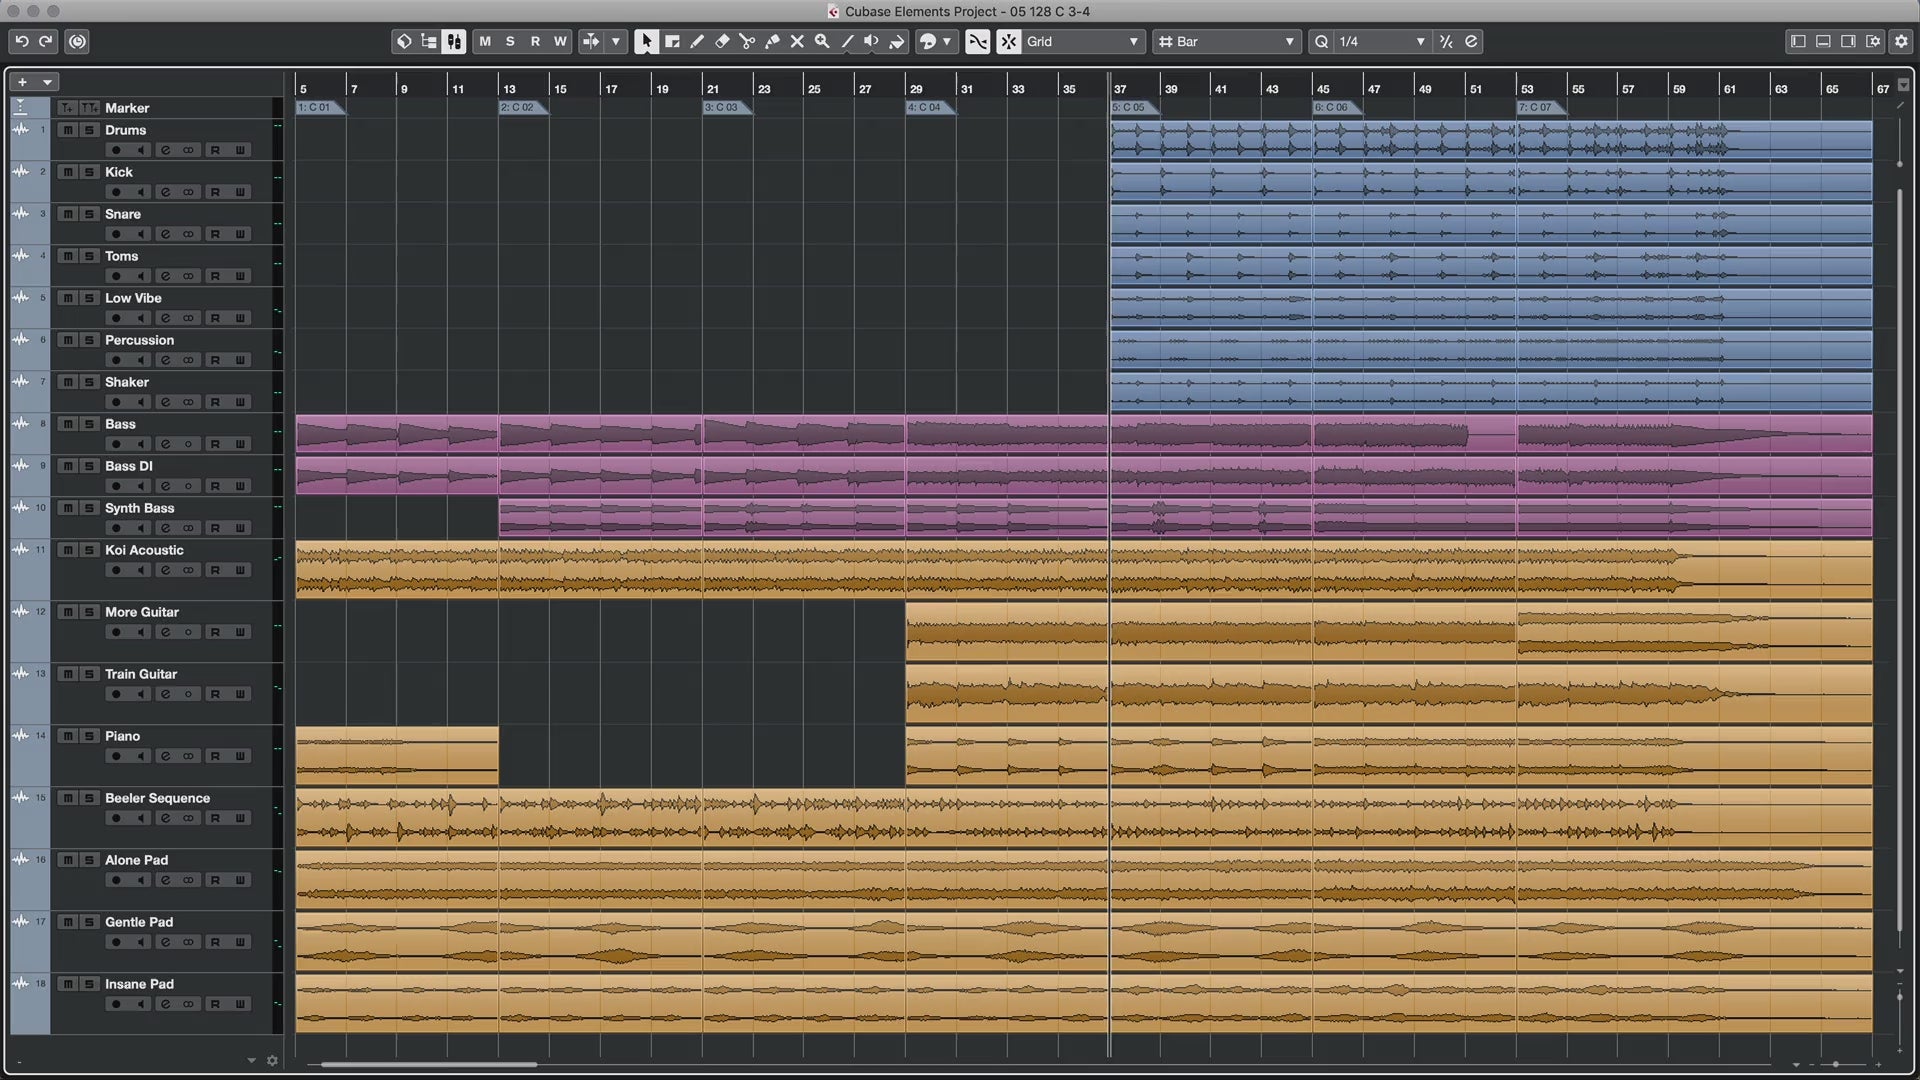
Task: Select the Split scissors tool
Action: (x=747, y=41)
